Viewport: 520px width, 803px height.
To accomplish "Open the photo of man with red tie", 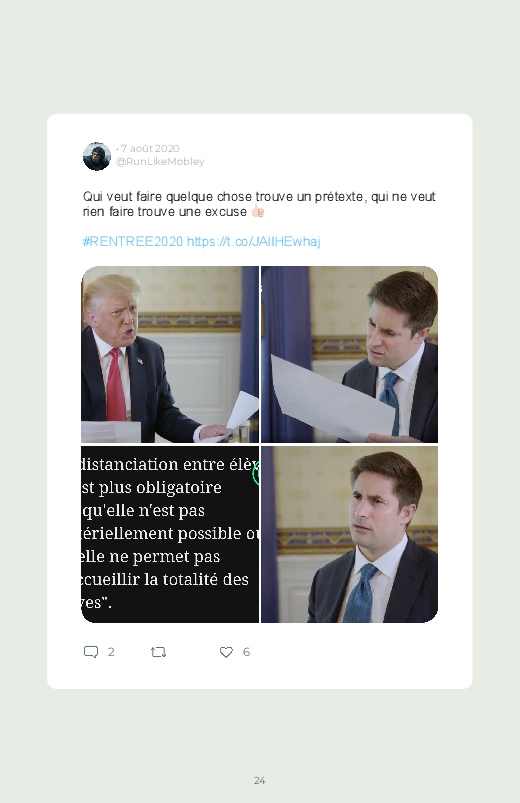I will coord(170,354).
